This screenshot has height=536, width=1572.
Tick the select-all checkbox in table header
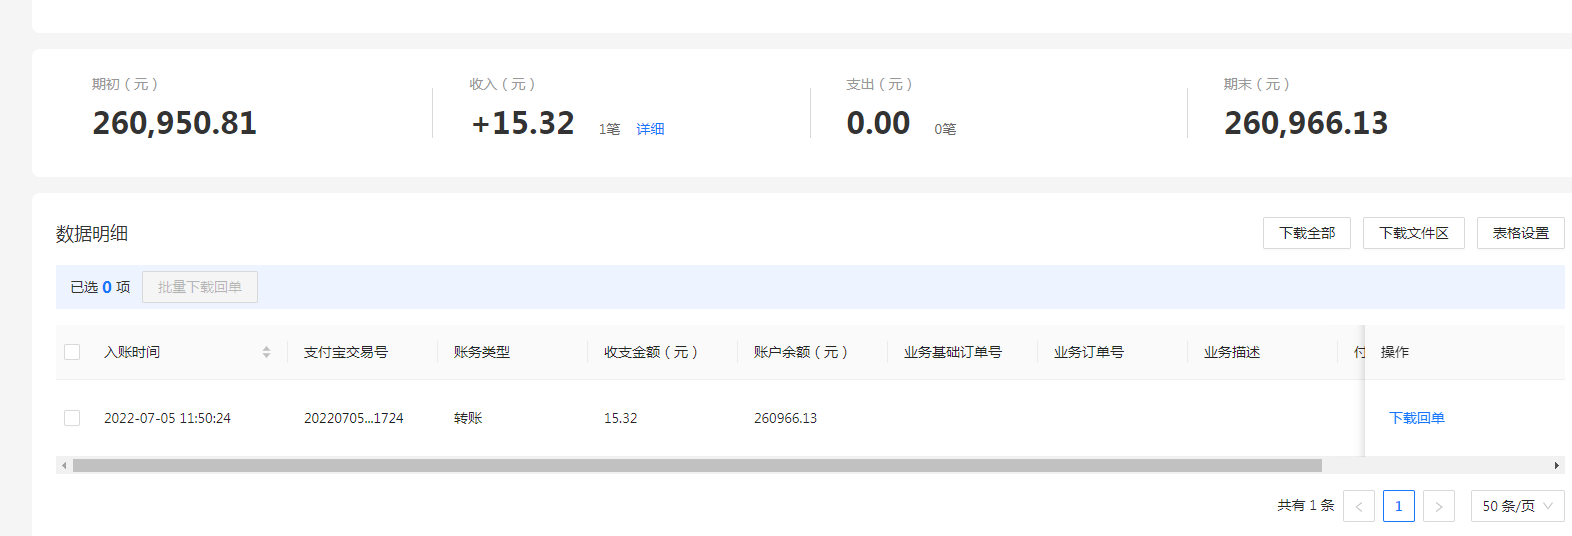[72, 352]
